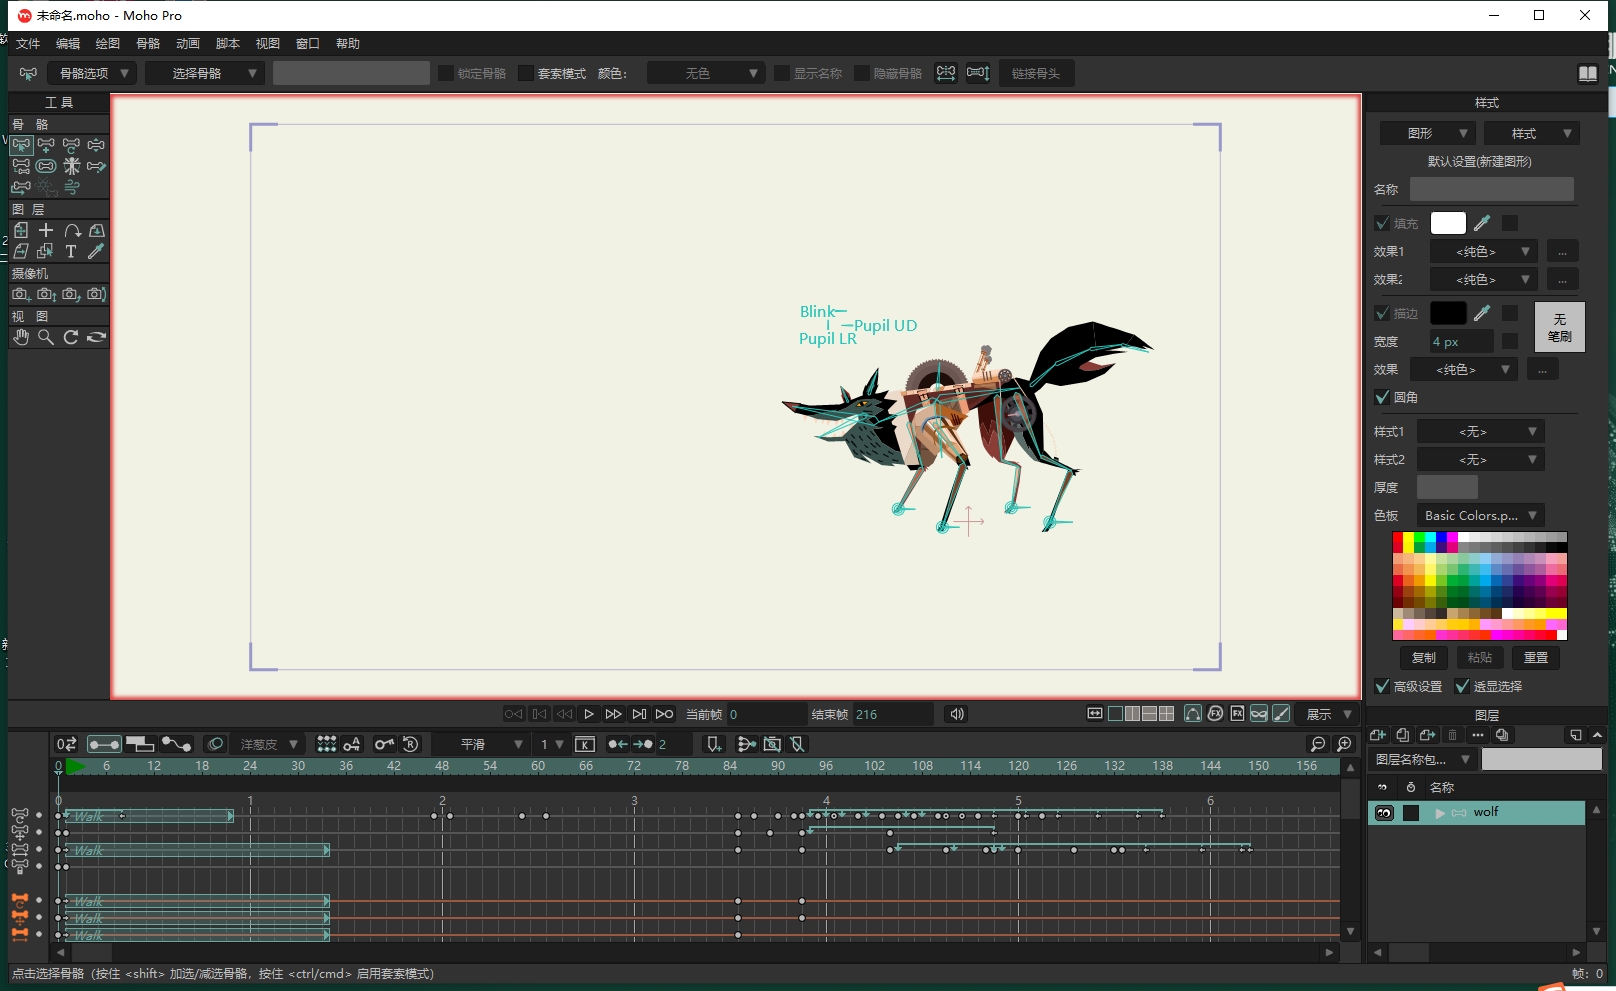Toggle the 高级设置 checkbox

click(1382, 686)
